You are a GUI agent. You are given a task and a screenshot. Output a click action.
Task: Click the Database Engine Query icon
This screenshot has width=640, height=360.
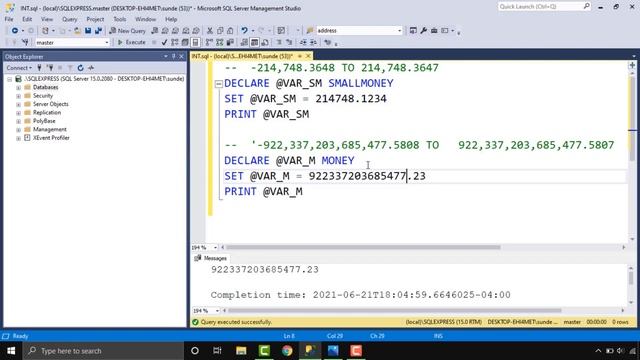point(155,31)
